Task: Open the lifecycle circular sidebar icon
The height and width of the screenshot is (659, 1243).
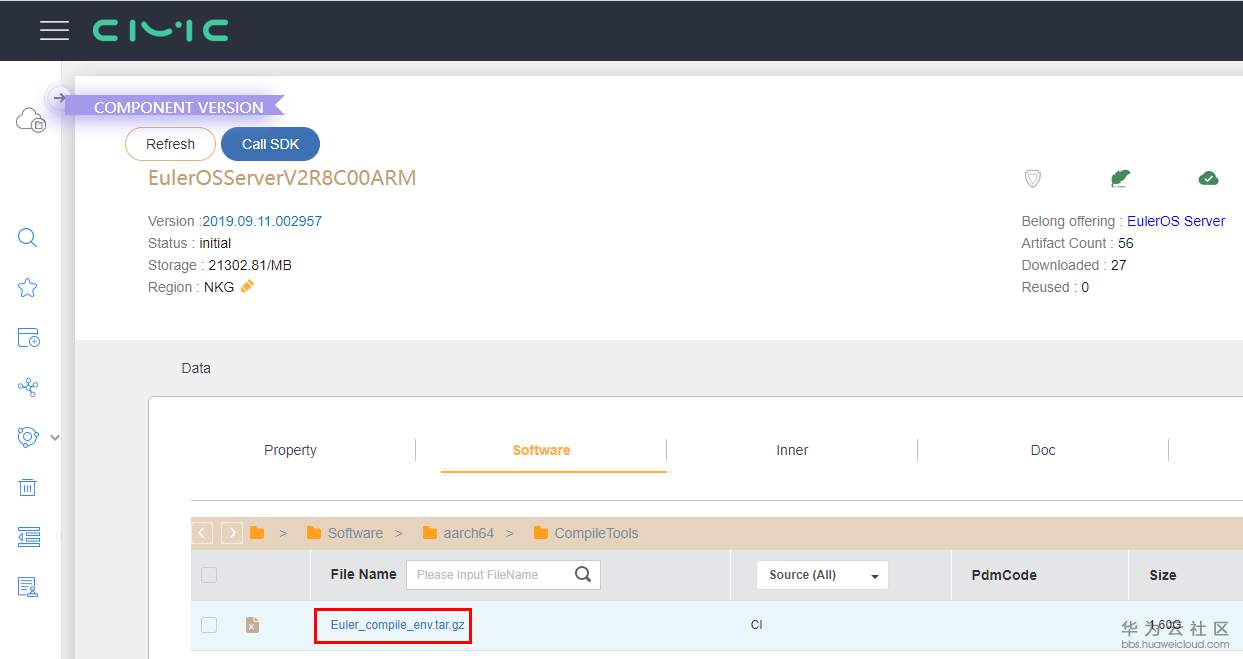Action: click(28, 437)
